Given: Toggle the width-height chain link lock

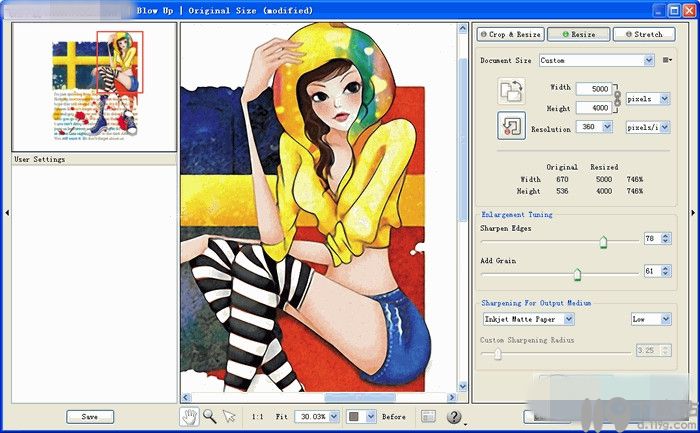Looking at the screenshot, I should click(x=617, y=99).
